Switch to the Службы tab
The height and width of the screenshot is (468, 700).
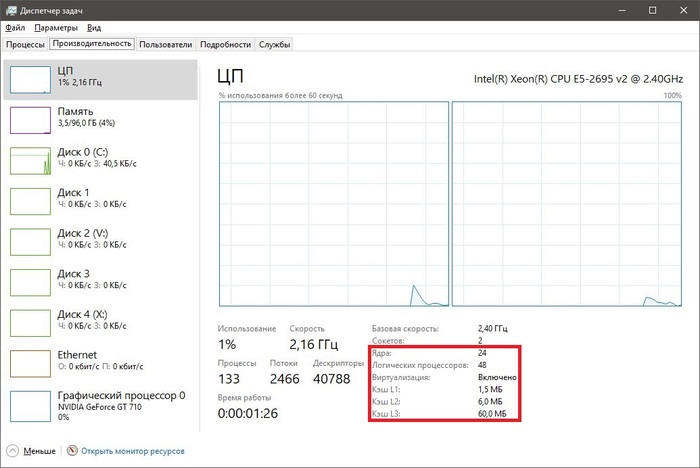(x=275, y=45)
